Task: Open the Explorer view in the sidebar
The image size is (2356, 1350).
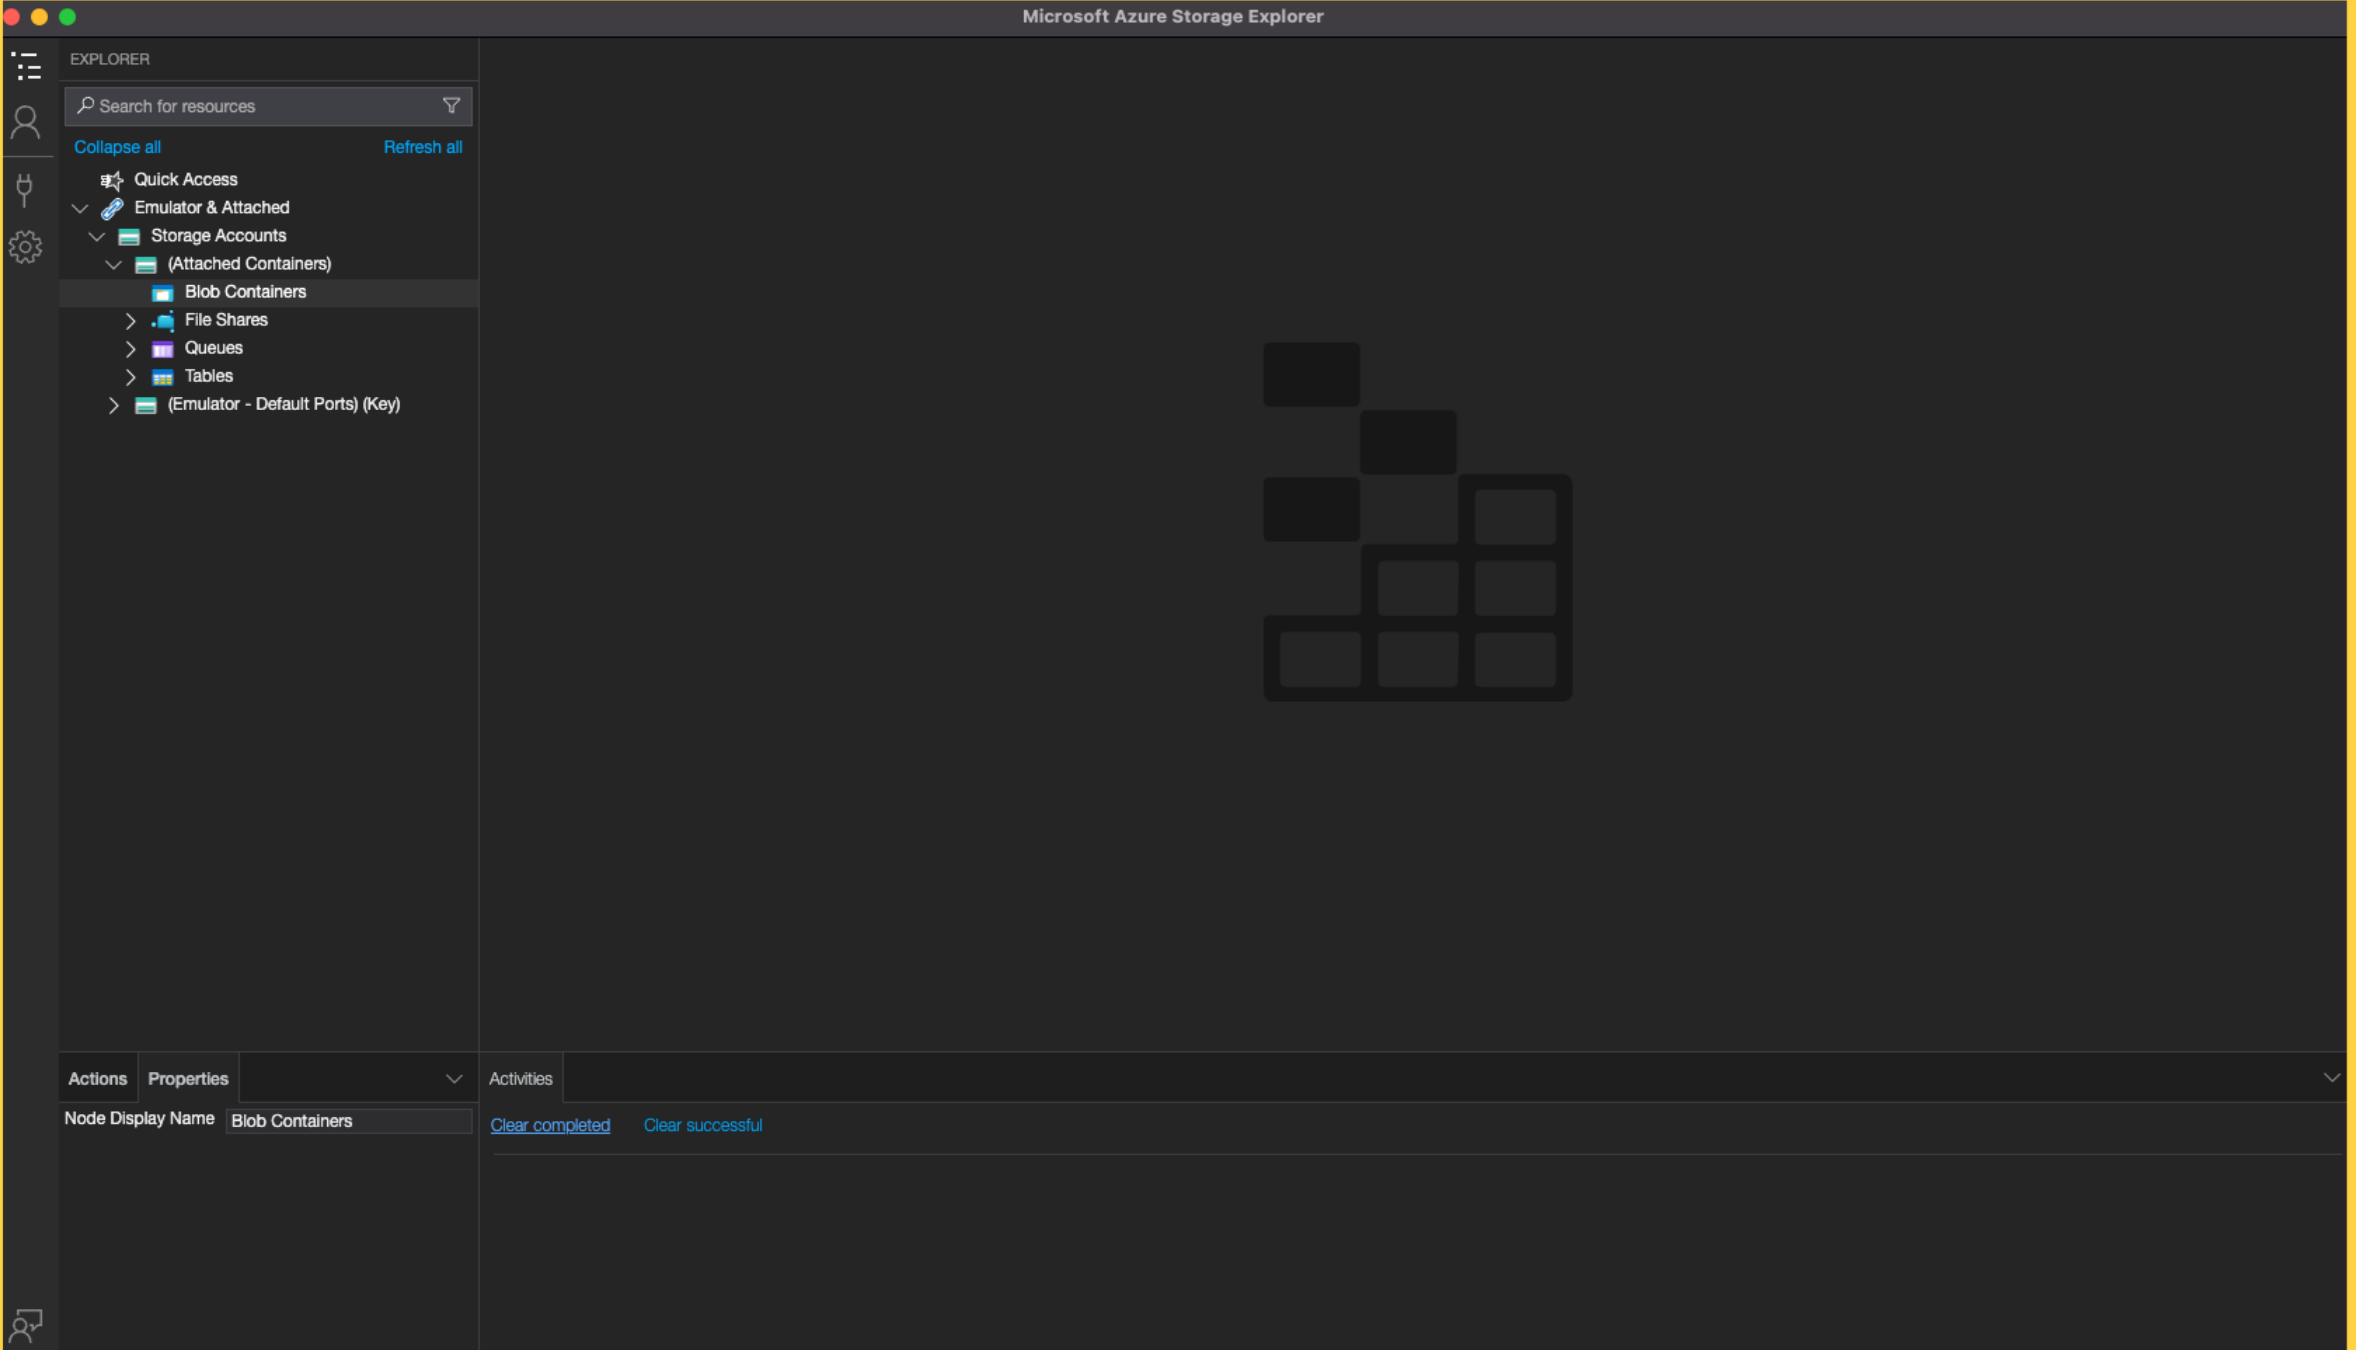Action: [26, 67]
